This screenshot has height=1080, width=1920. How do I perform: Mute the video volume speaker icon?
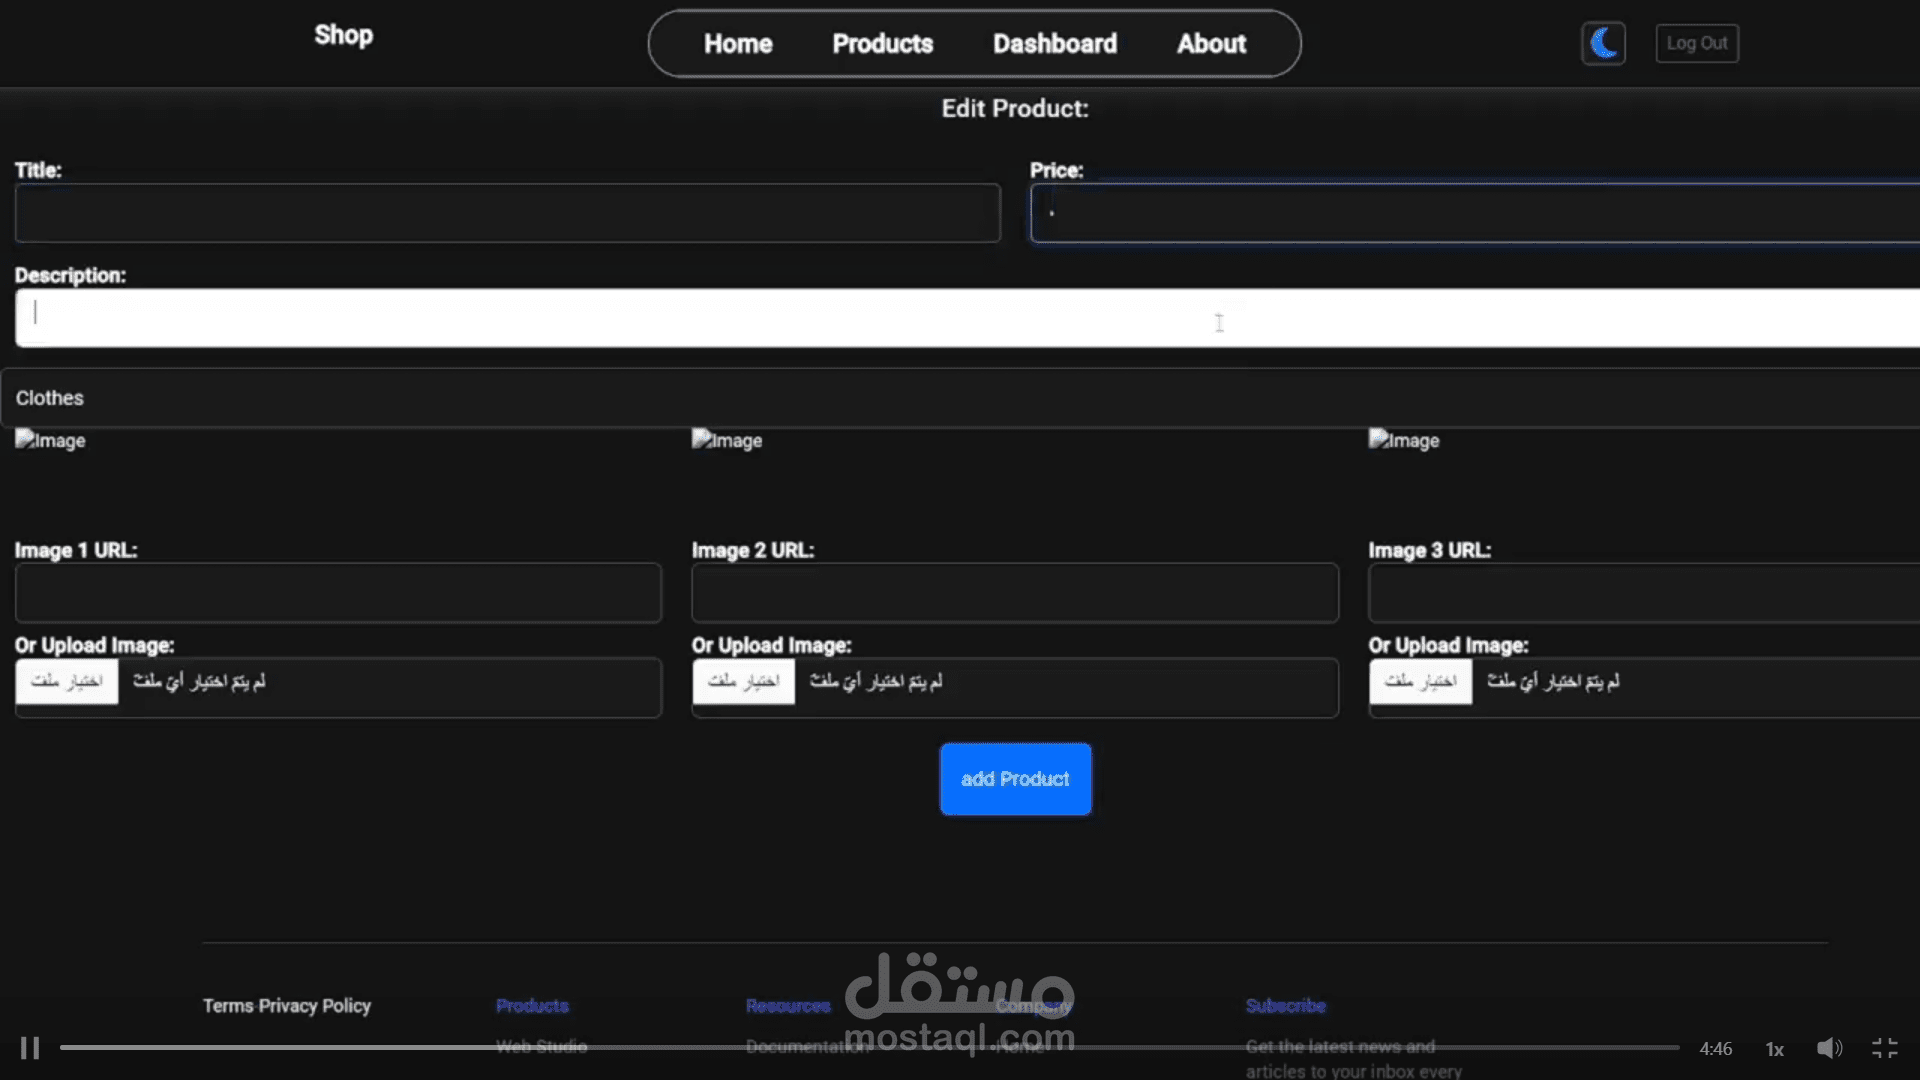[x=1829, y=1048]
